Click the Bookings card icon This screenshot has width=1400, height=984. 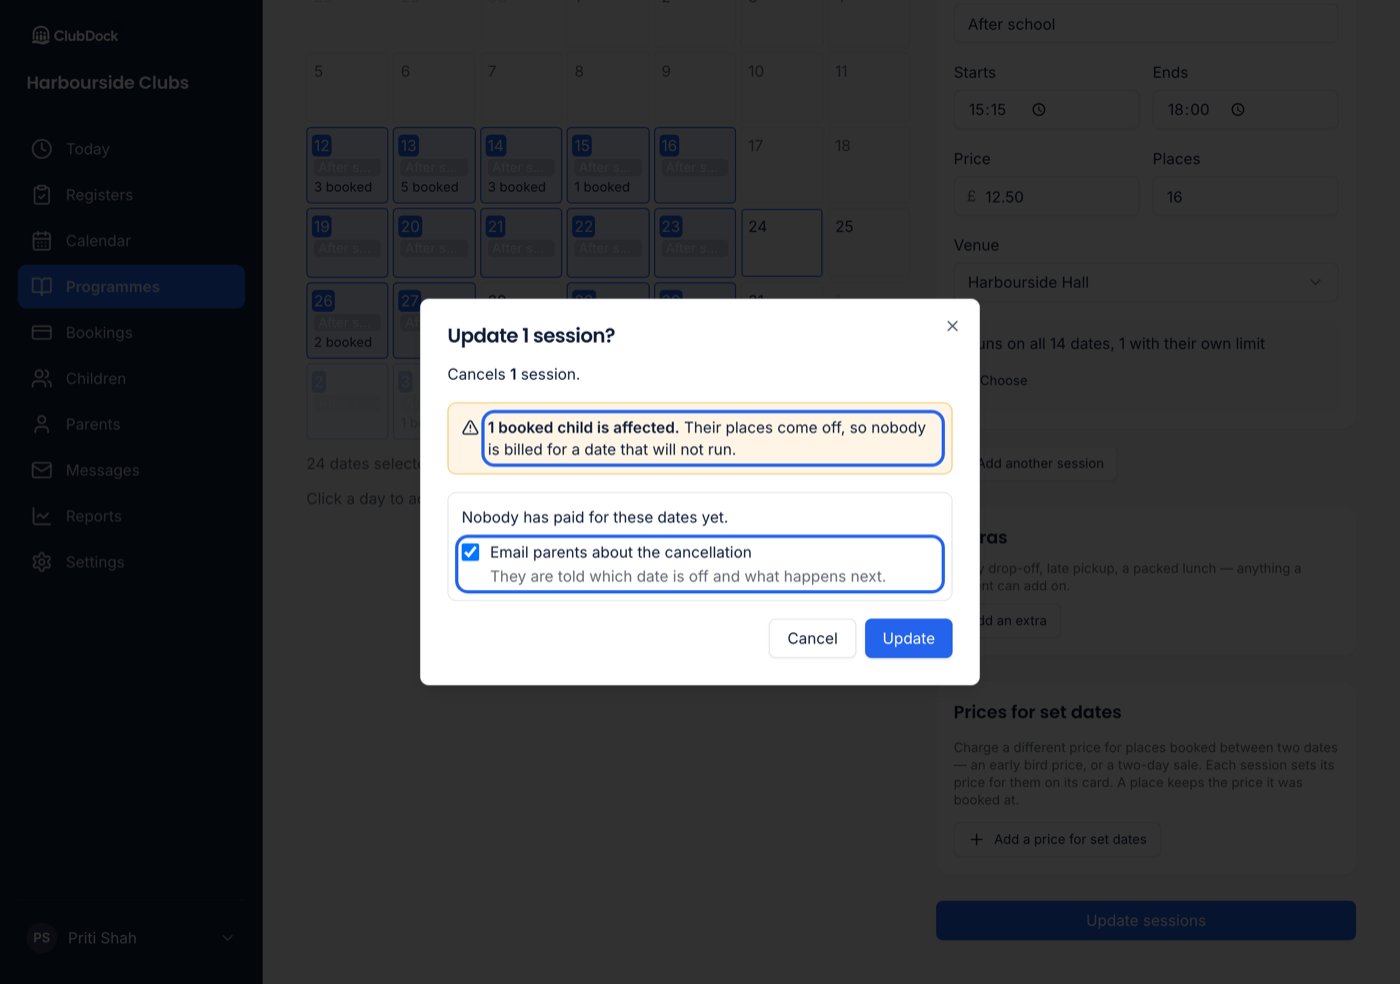tap(42, 333)
